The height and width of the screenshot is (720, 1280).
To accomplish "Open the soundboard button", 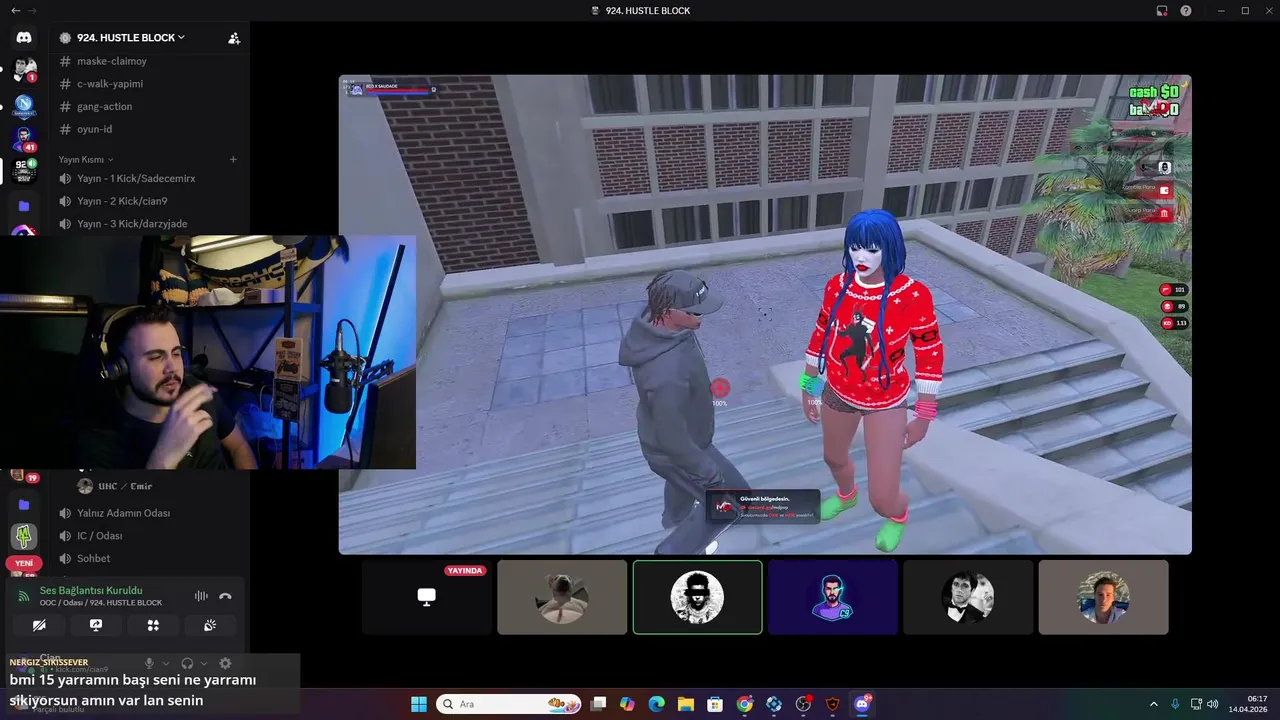I will tap(210, 625).
